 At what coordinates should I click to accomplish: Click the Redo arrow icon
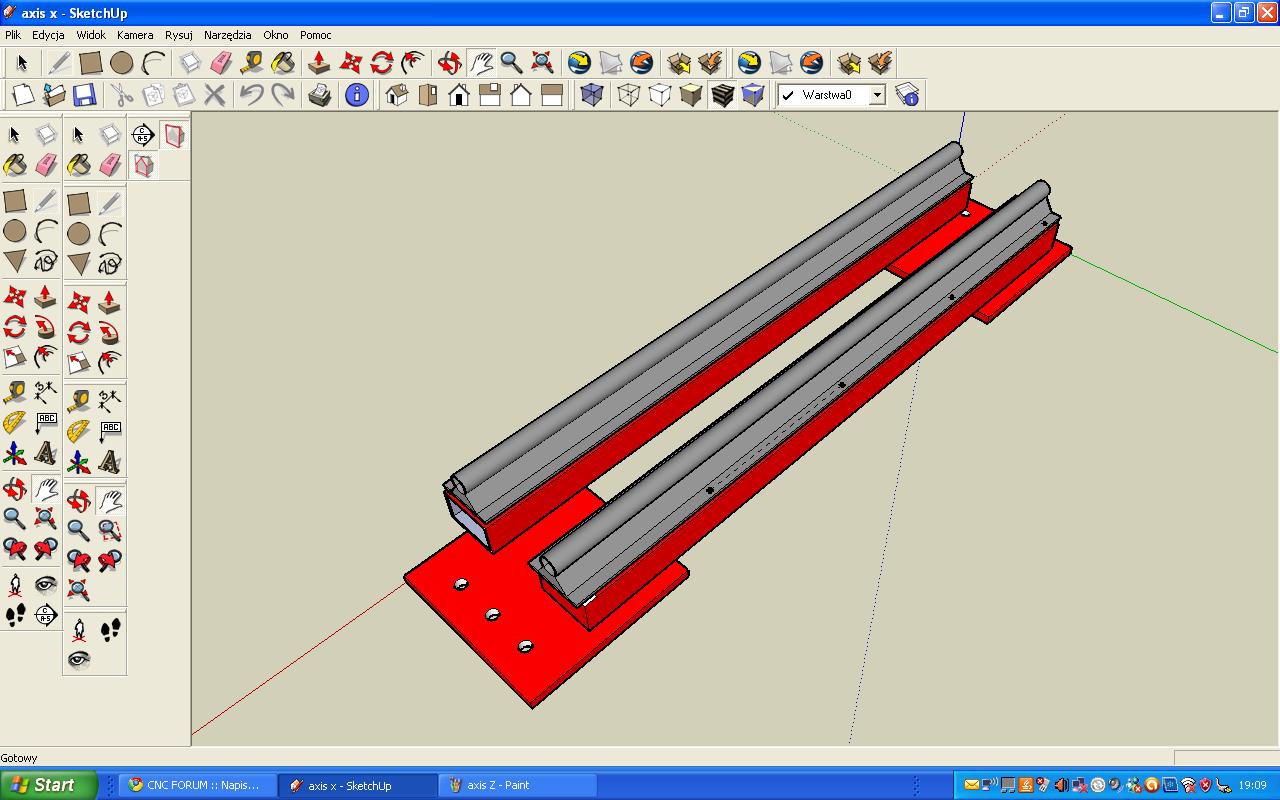[x=283, y=95]
